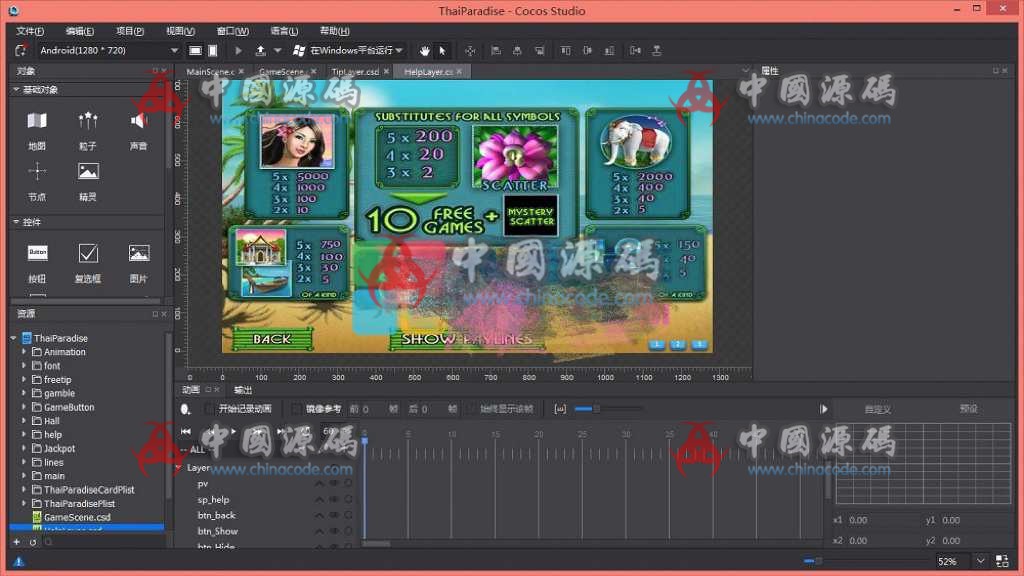Click the add resource plus icon

16,542
